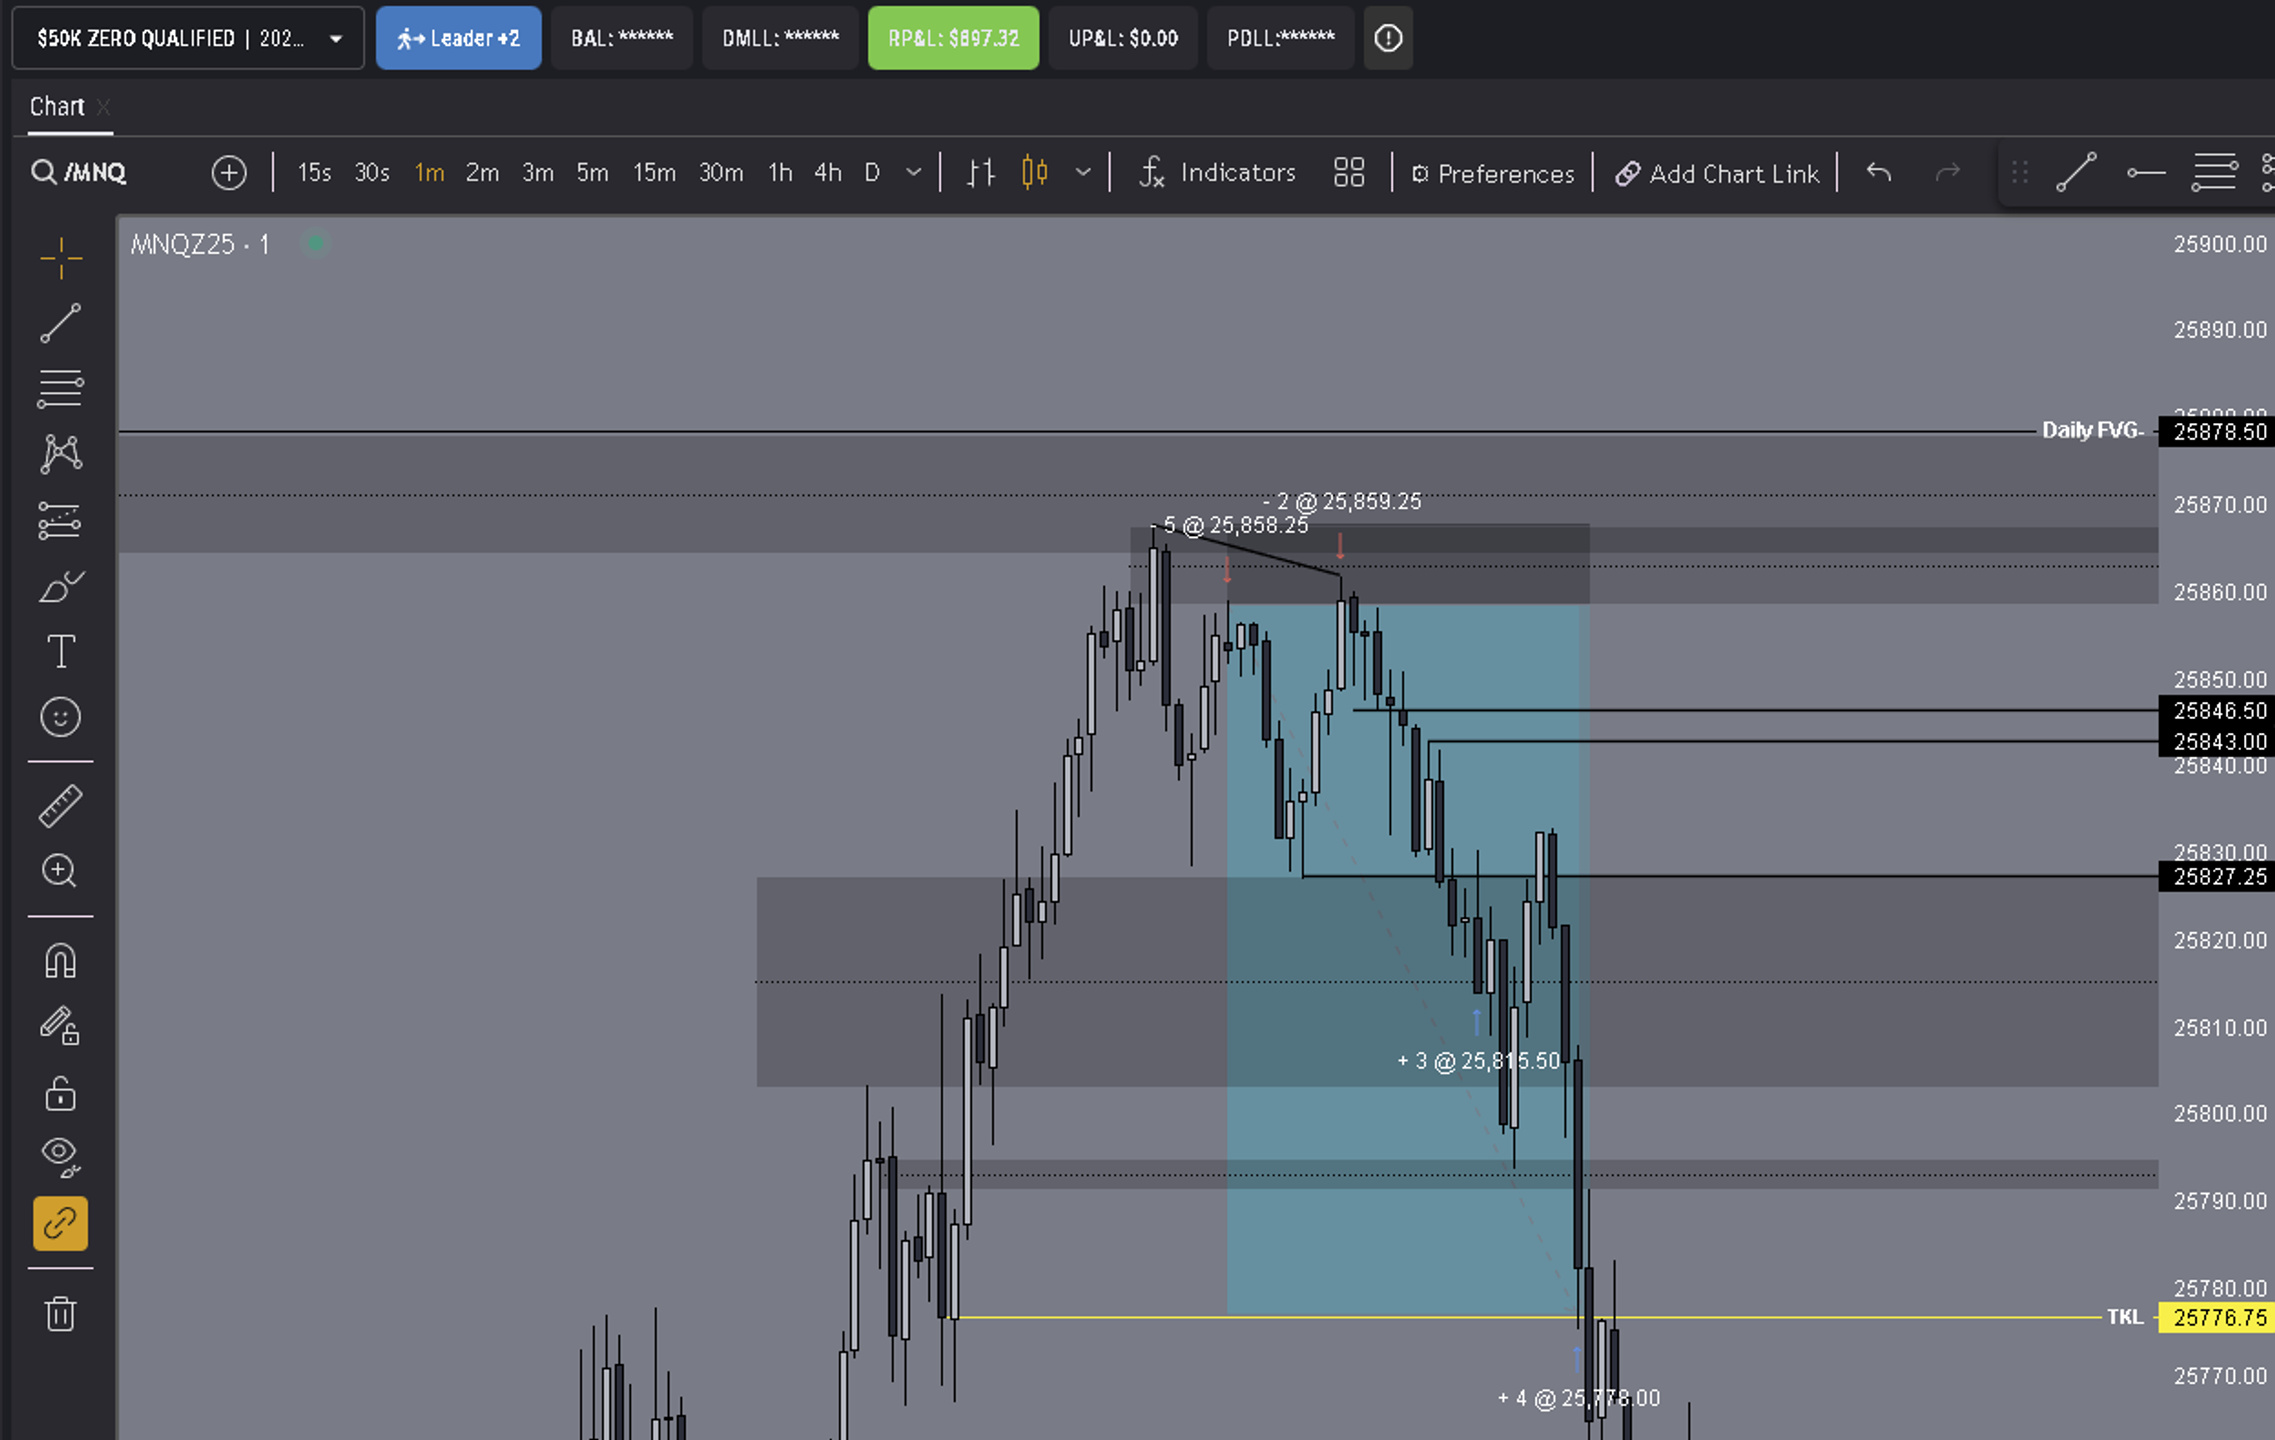The height and width of the screenshot is (1440, 2275).
Task: Hide all drawings with eye icon
Action: pos(61,1157)
